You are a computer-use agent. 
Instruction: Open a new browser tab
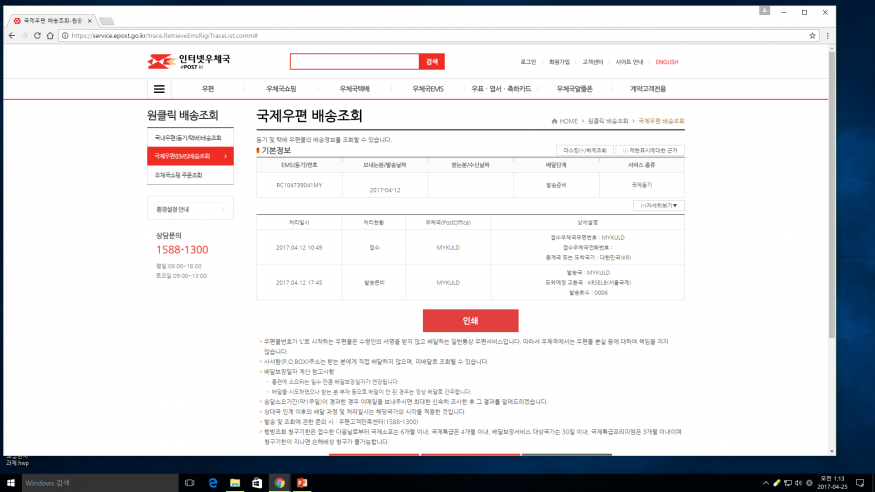click(107, 21)
